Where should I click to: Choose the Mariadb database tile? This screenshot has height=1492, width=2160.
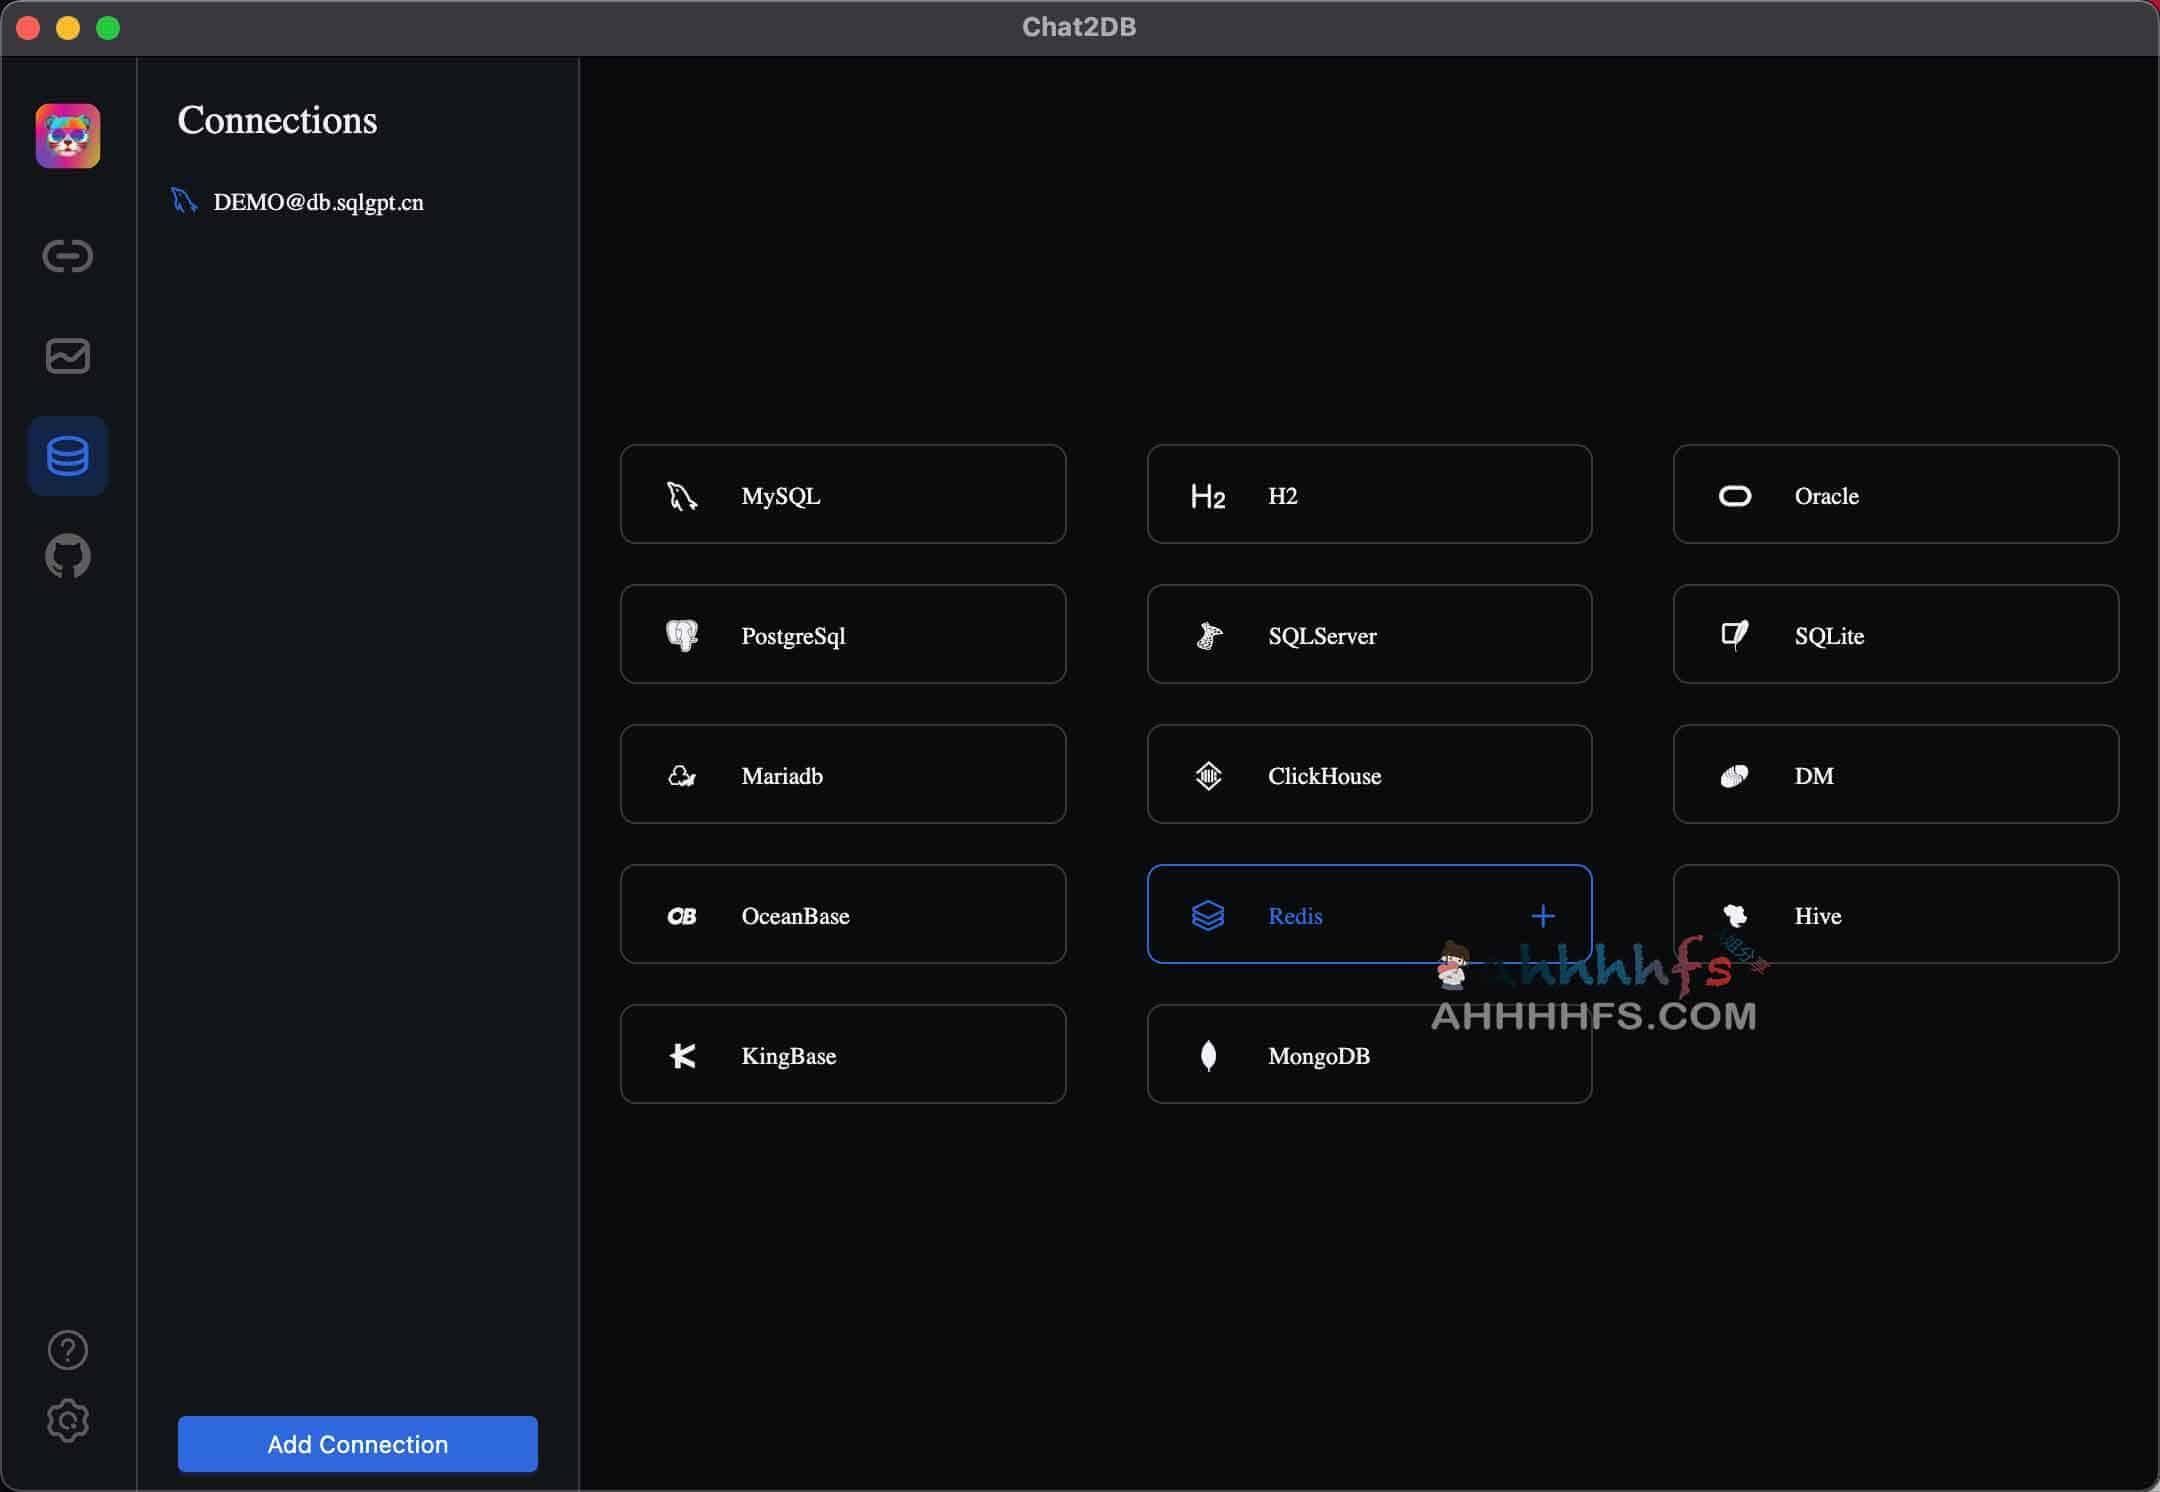pyautogui.click(x=843, y=774)
